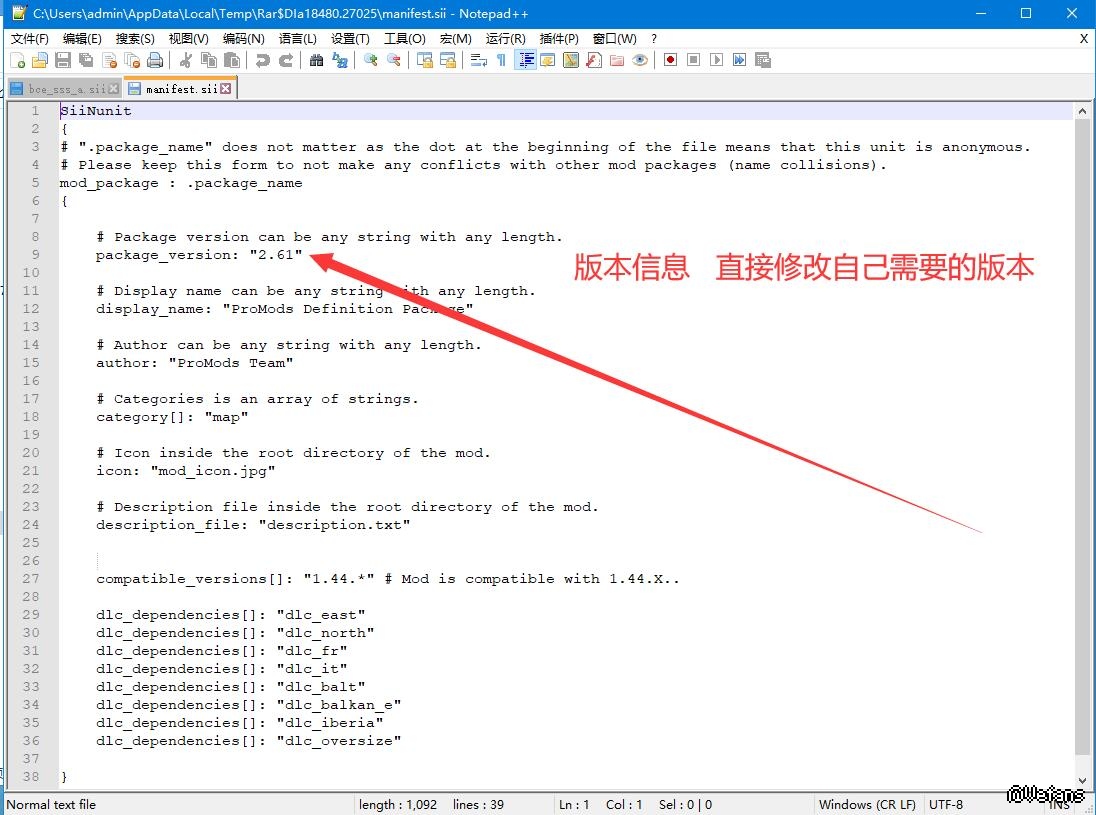Open user-defined language dialog icon
Image resolution: width=1096 pixels, height=815 pixels.
tap(547, 60)
